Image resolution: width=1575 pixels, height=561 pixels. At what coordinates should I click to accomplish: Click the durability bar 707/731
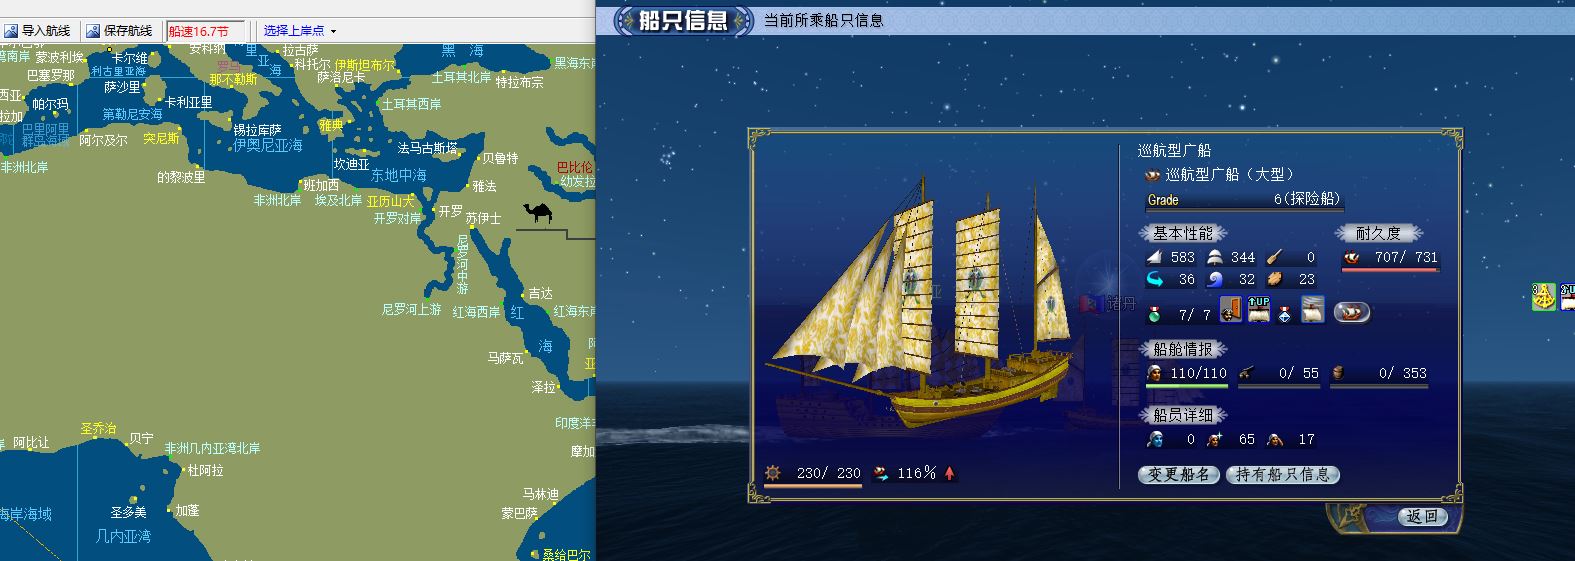tap(1391, 260)
